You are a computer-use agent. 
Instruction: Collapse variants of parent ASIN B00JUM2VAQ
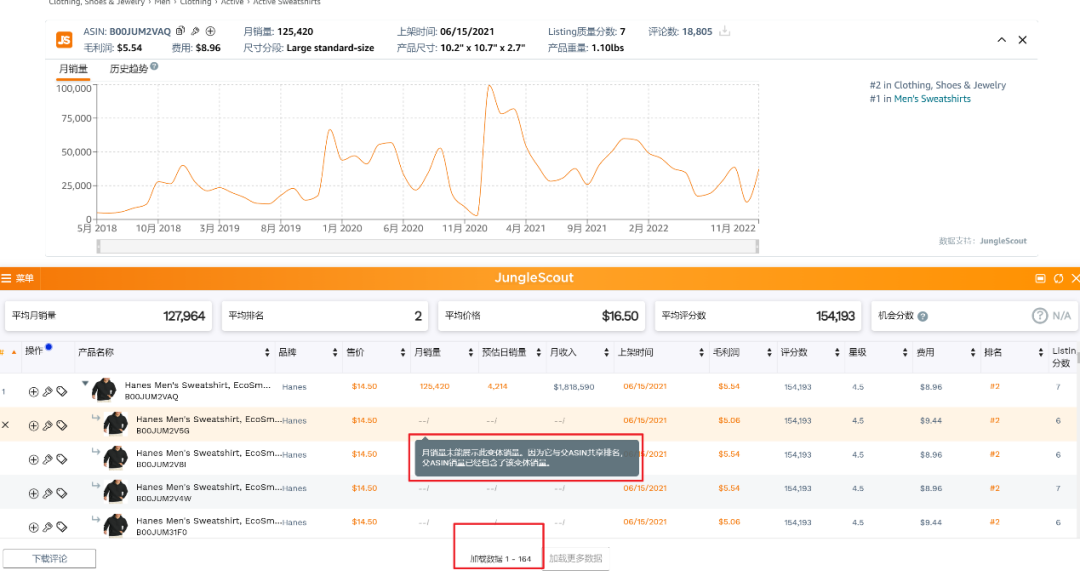[85, 383]
